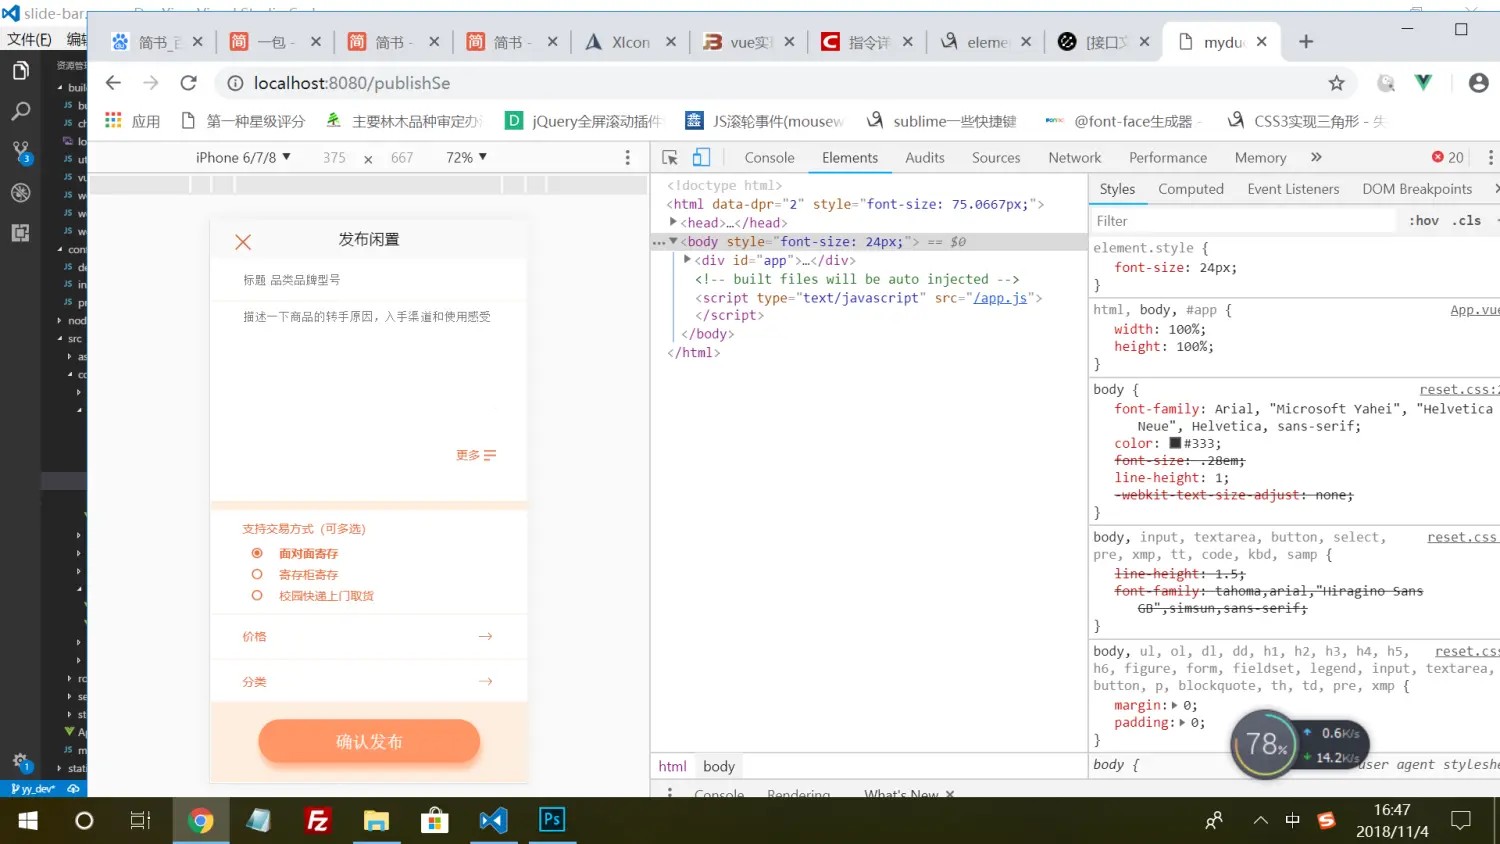Rotate device dimensions icon

368,159
